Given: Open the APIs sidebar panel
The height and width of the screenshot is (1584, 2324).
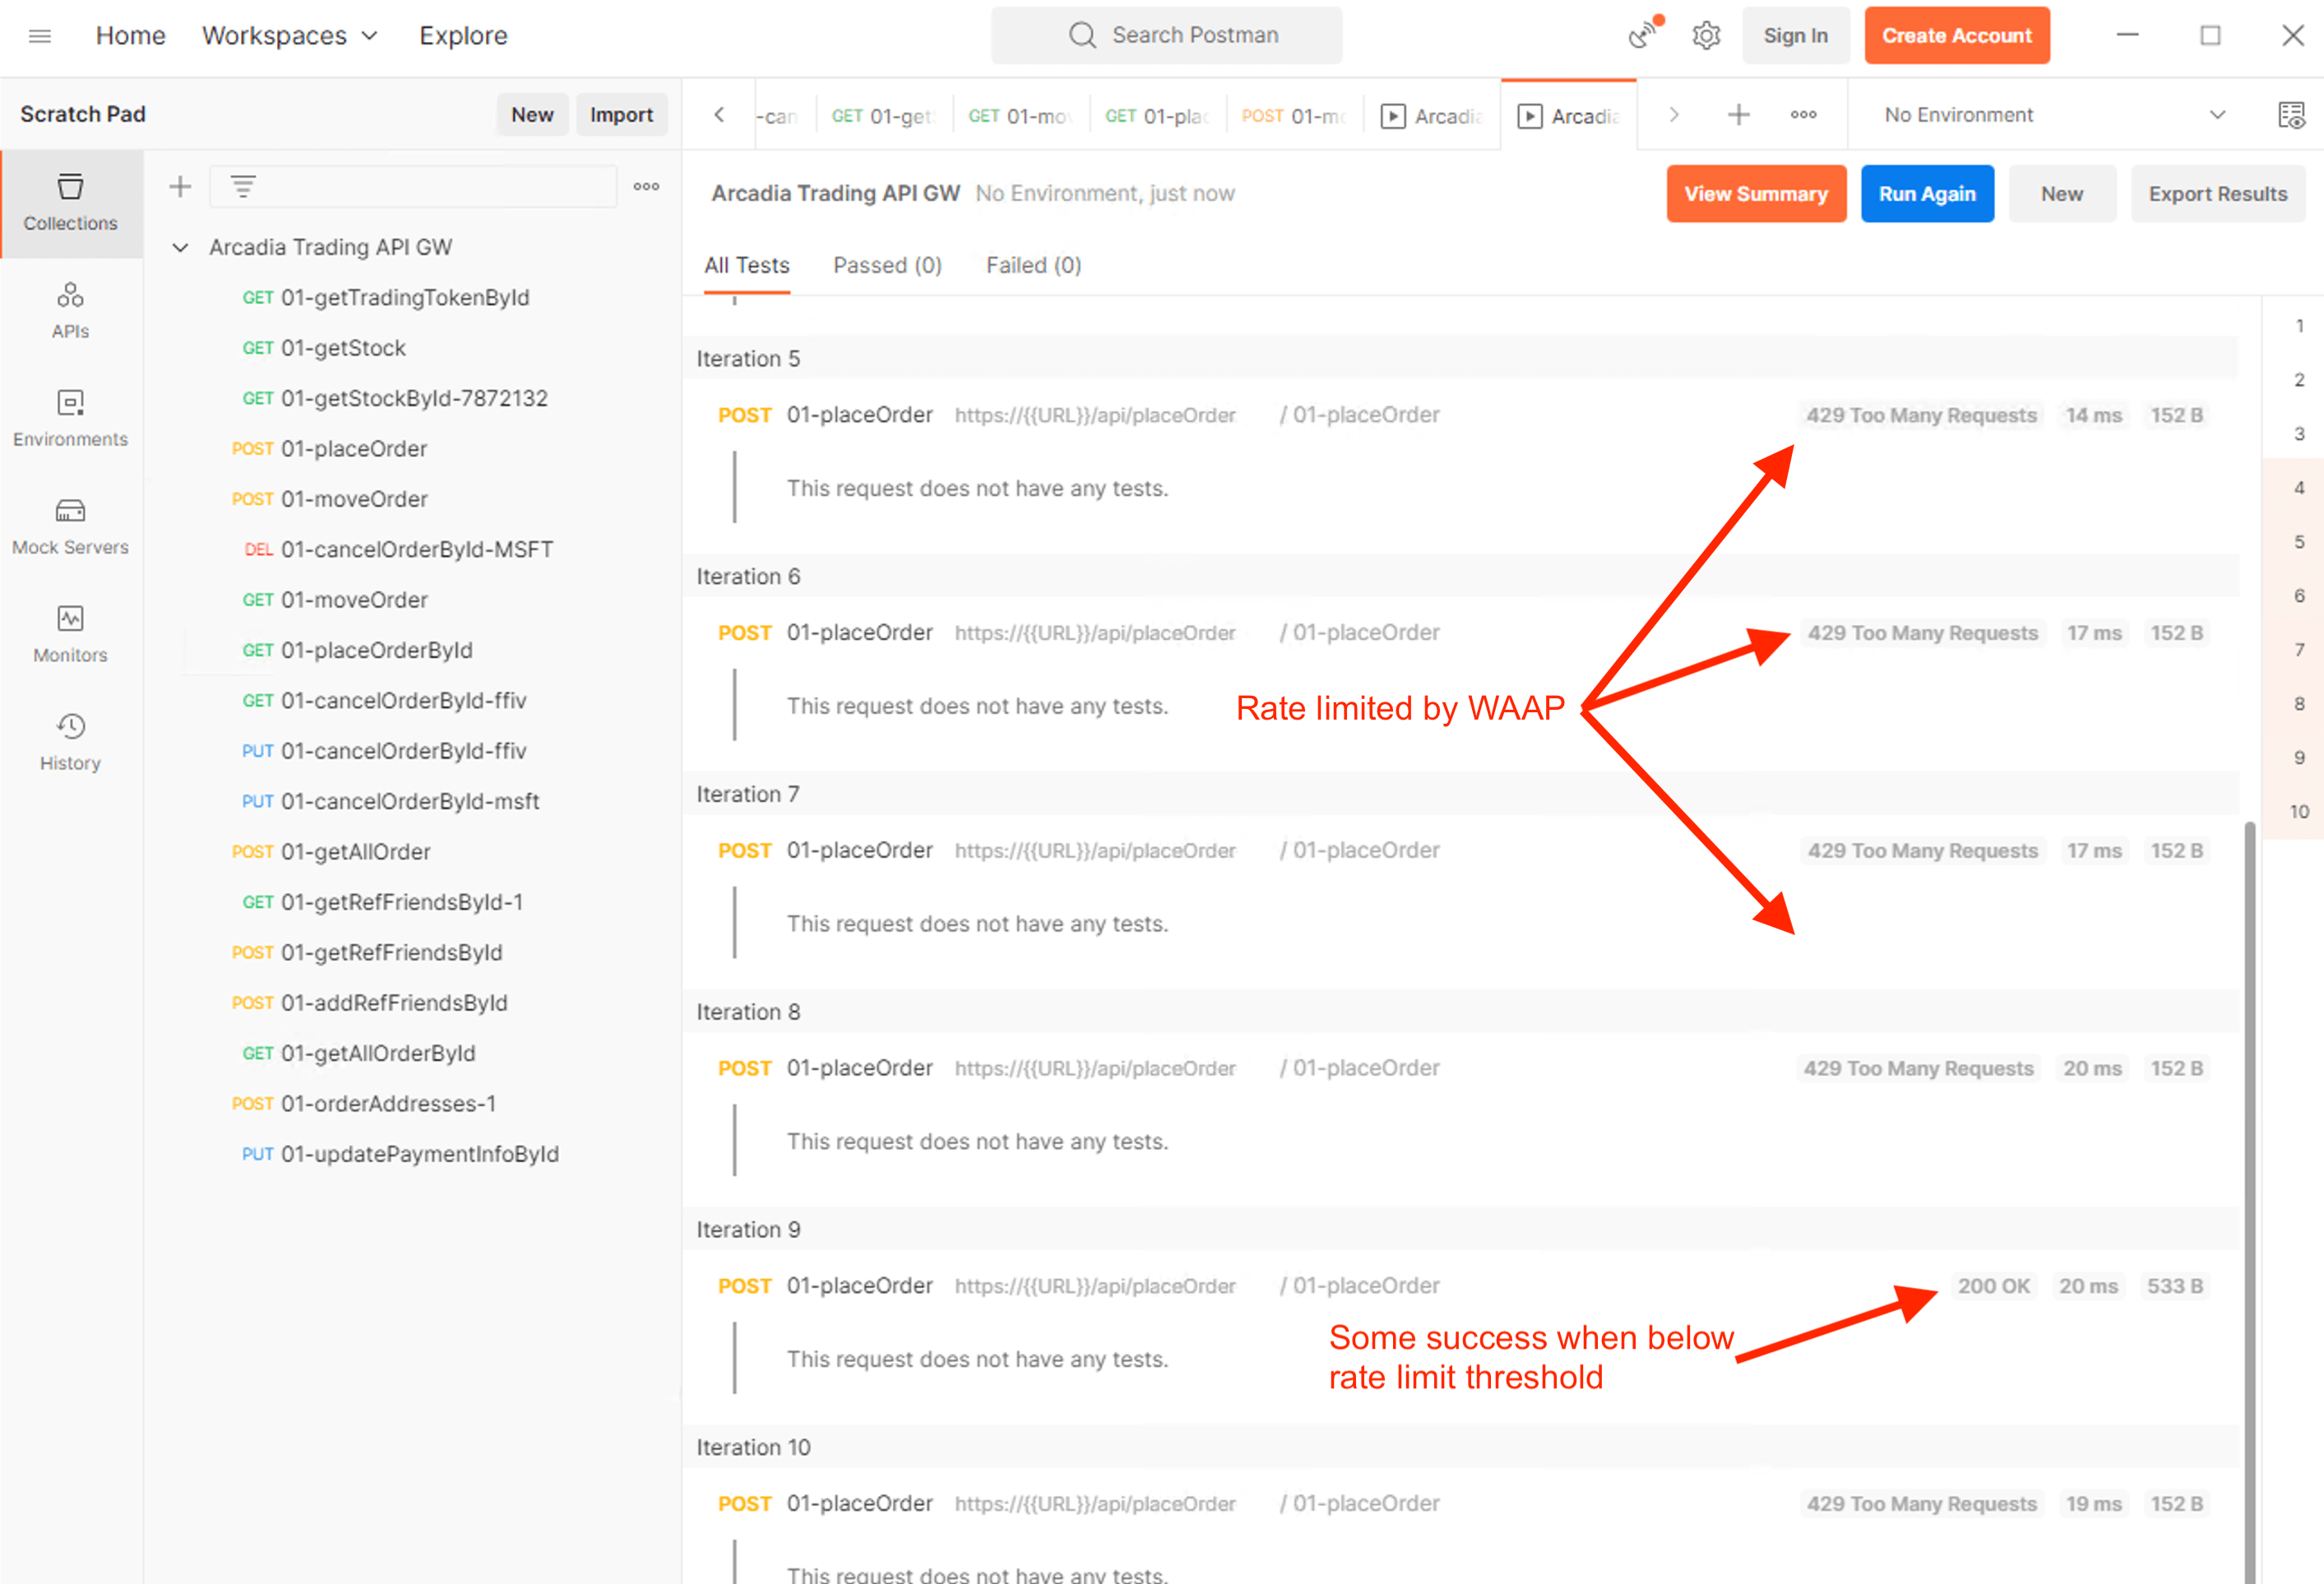Looking at the screenshot, I should (x=70, y=310).
